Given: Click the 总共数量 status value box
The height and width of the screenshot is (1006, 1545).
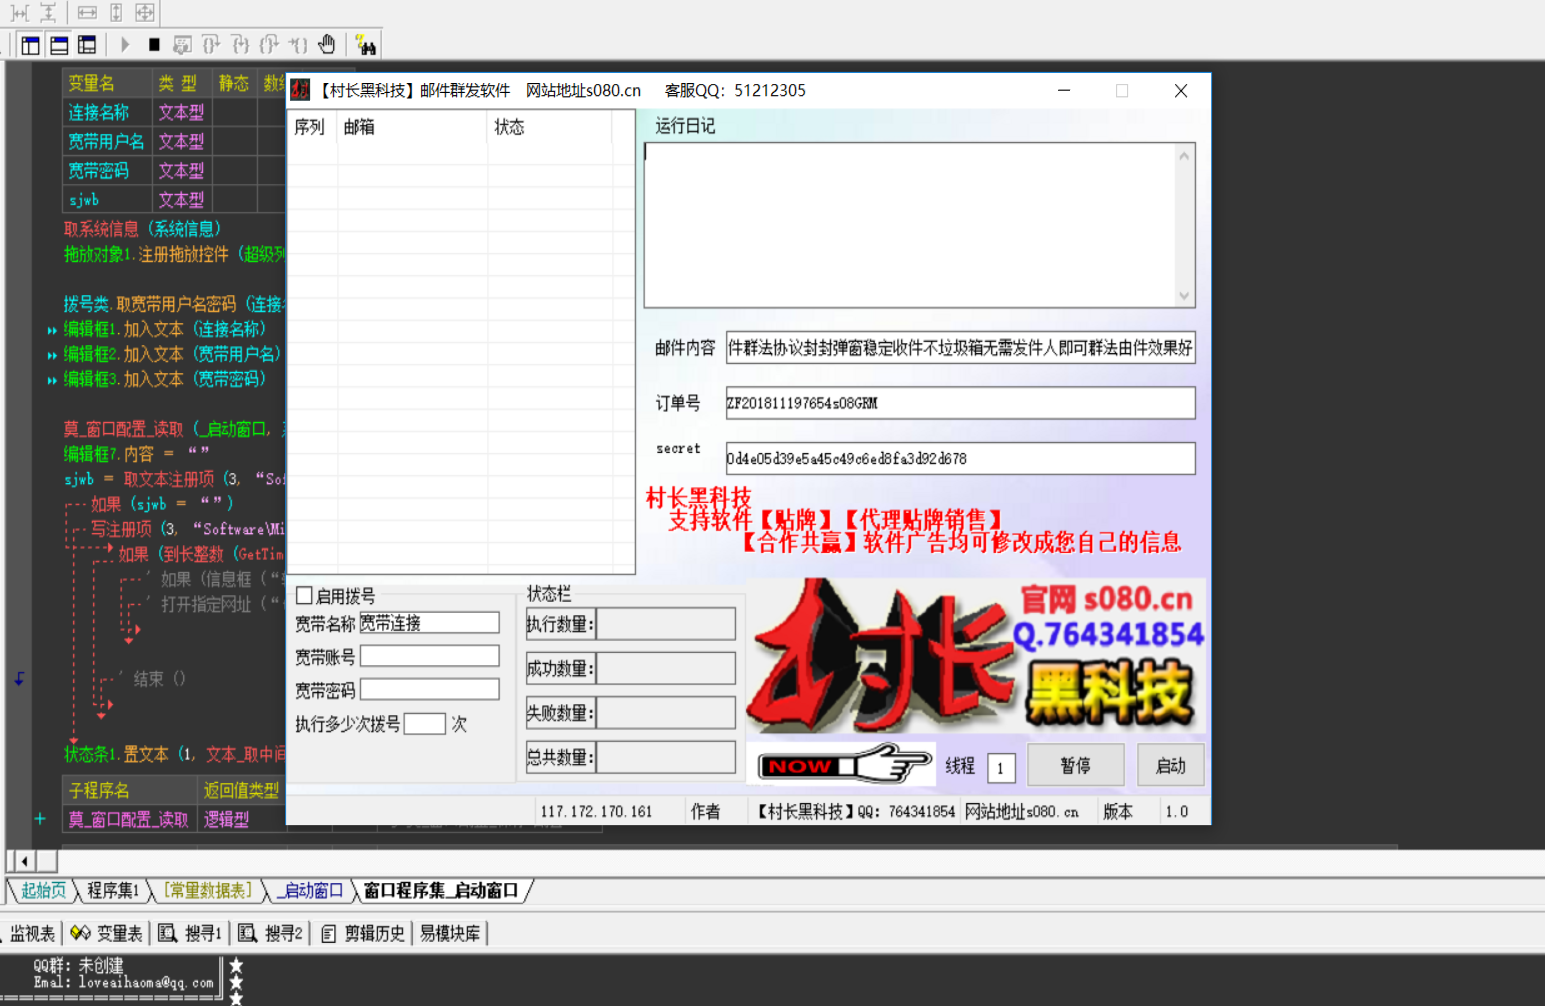Looking at the screenshot, I should 665,757.
